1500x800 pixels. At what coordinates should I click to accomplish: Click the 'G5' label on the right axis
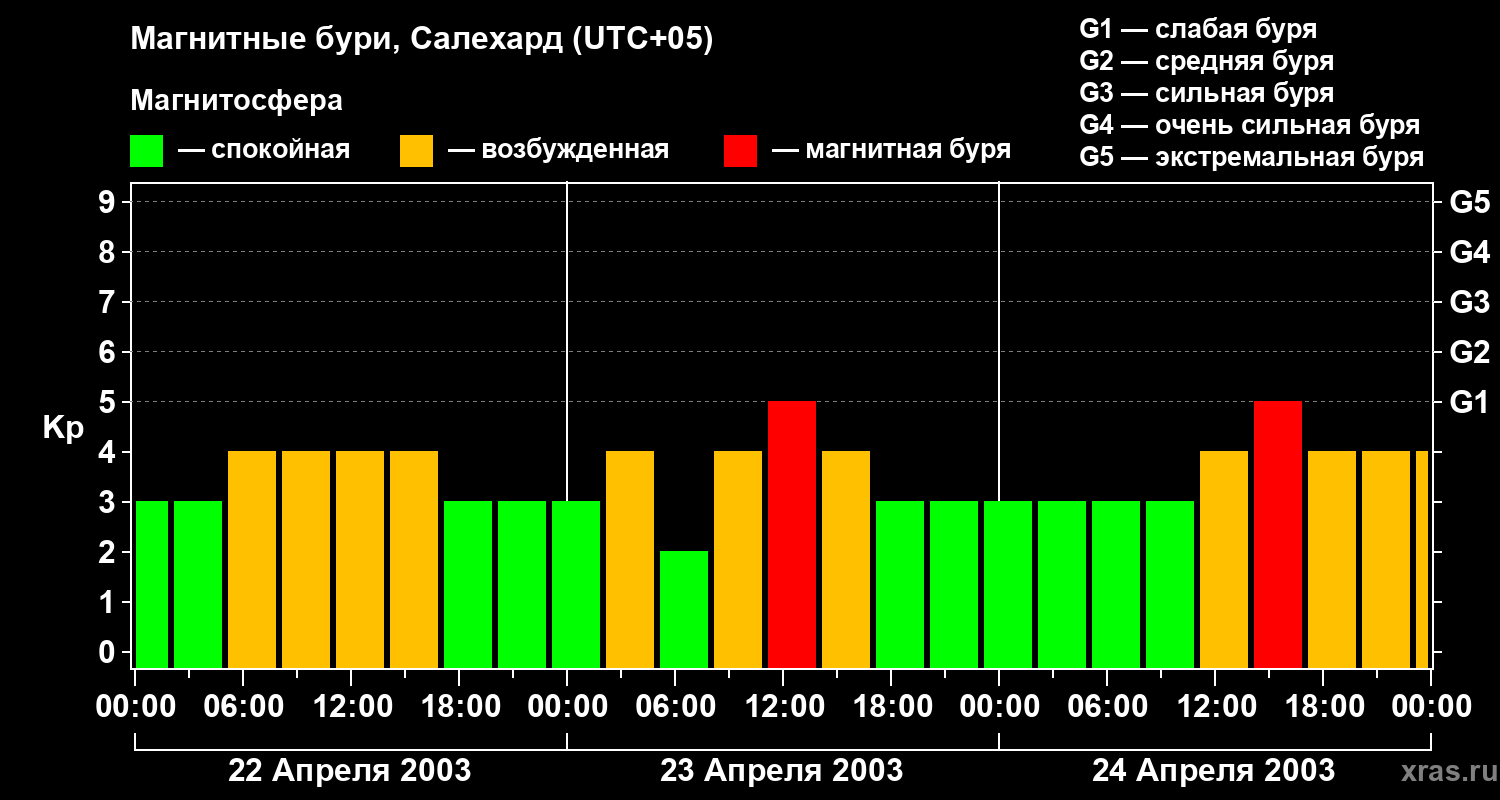pos(1469,203)
